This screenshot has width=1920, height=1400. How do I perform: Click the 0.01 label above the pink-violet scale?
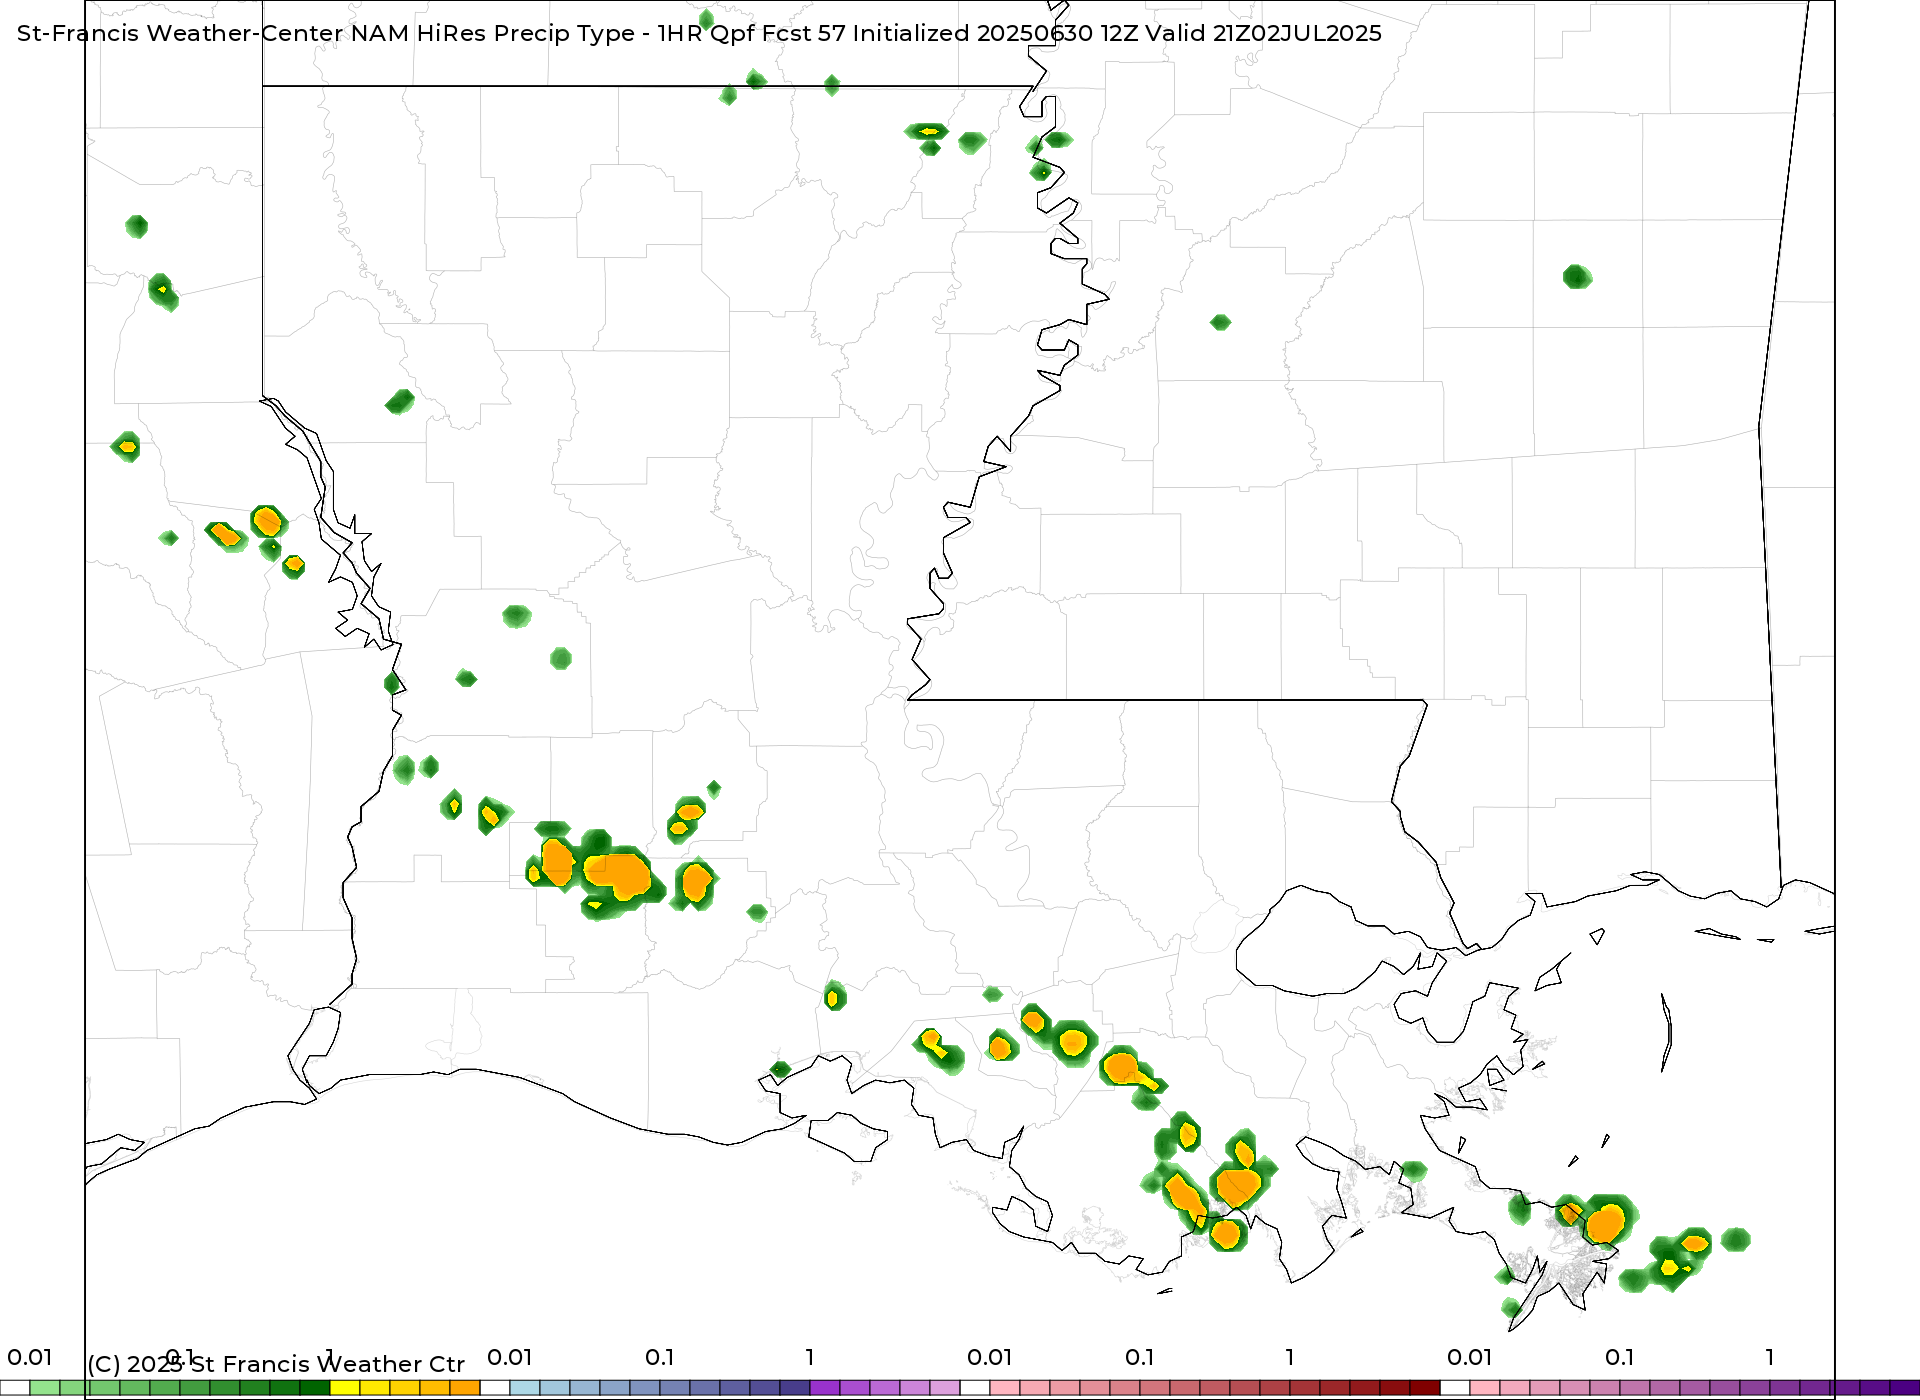tap(1470, 1357)
